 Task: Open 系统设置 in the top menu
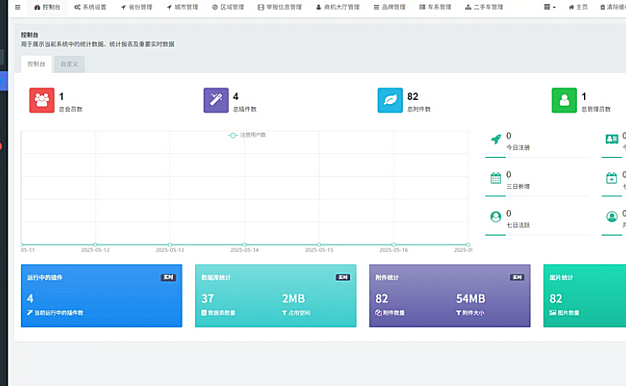[x=90, y=7]
